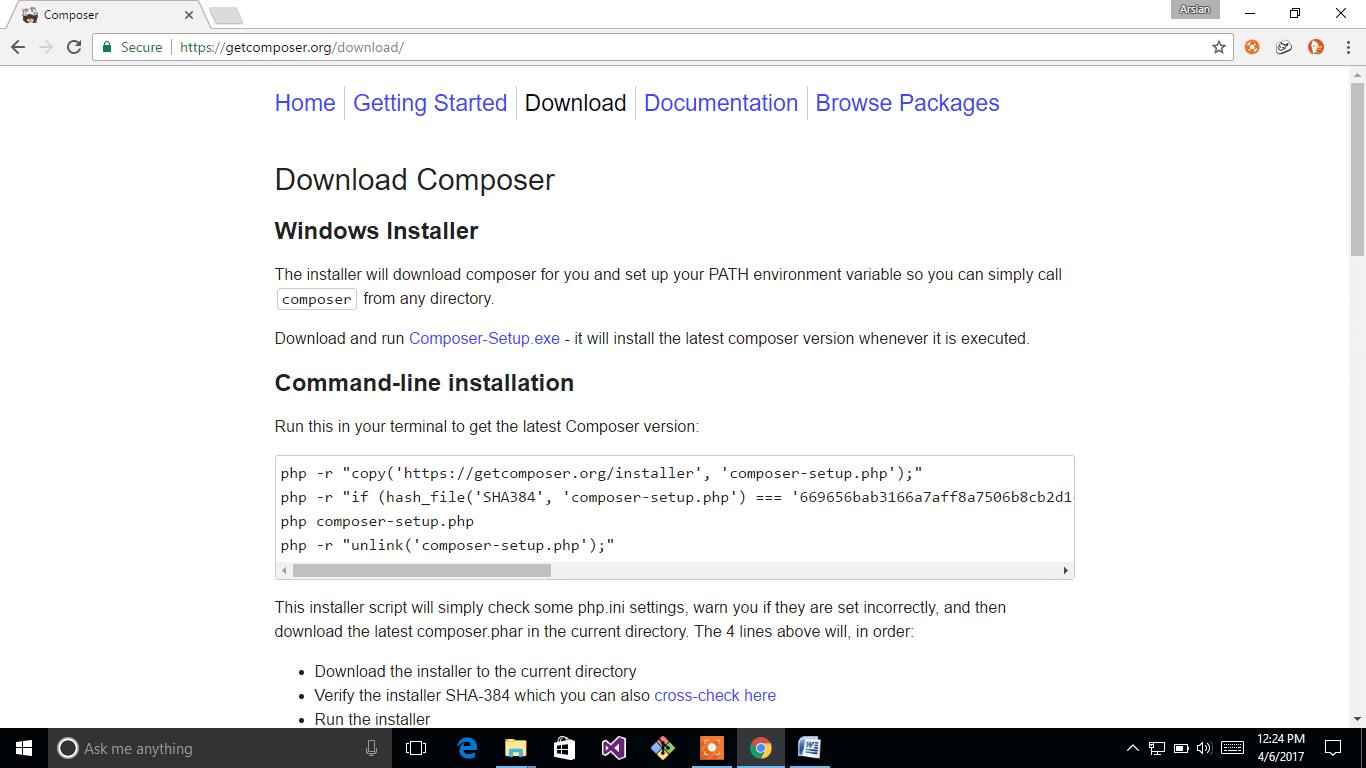Follow the cross-check here link

pos(715,695)
